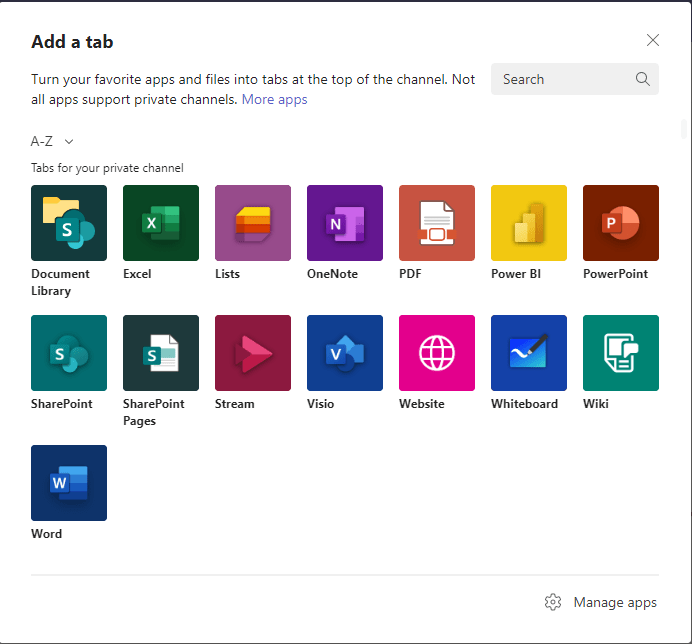Click the "Visio" label text
692x644 pixels.
coord(320,404)
